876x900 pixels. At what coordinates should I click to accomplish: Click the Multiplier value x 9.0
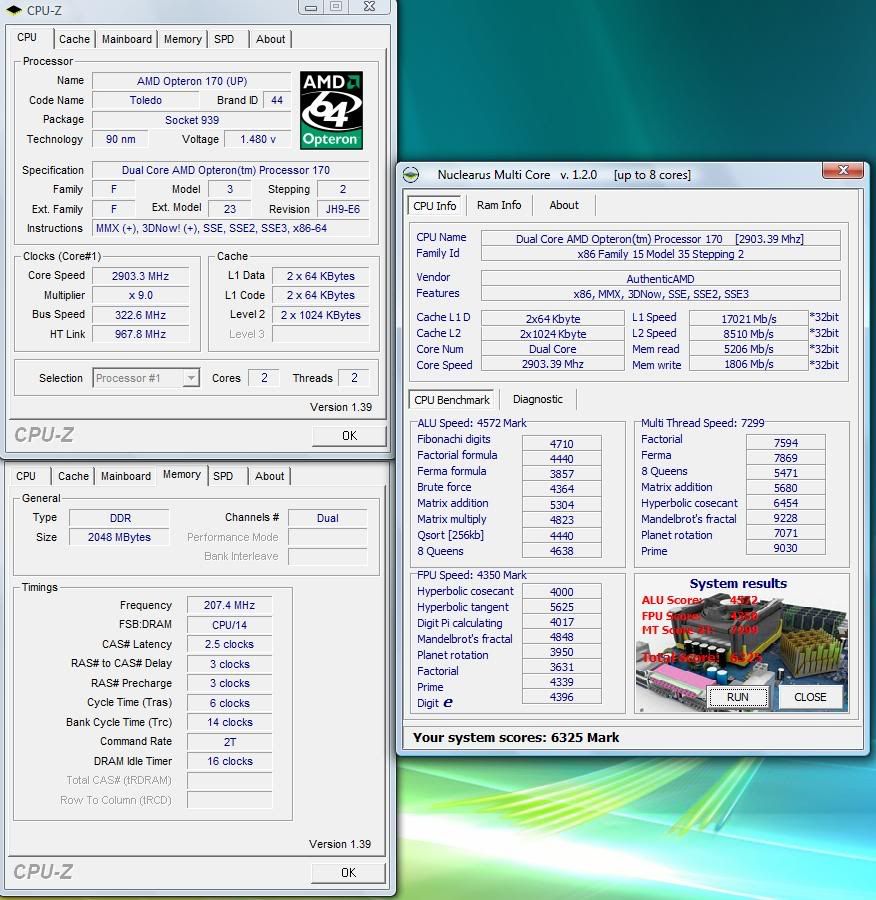[141, 295]
